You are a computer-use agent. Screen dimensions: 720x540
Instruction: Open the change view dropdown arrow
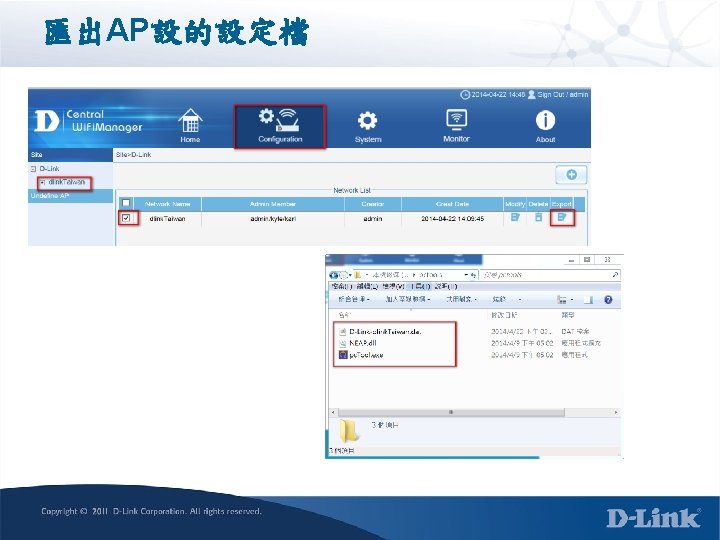[x=572, y=300]
